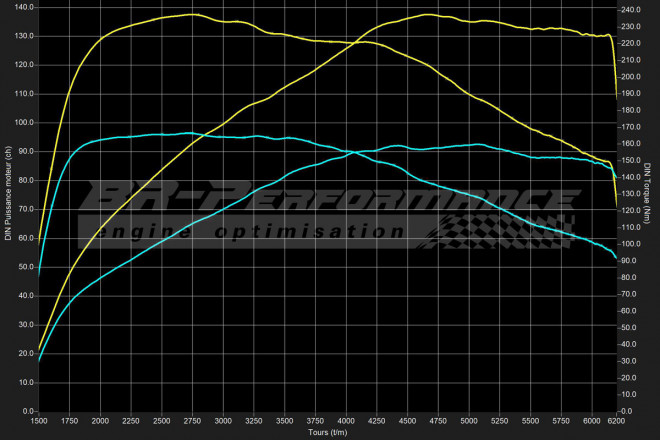Click the 140.0 label on the left power axis
660x440 pixels.
click(22, 7)
